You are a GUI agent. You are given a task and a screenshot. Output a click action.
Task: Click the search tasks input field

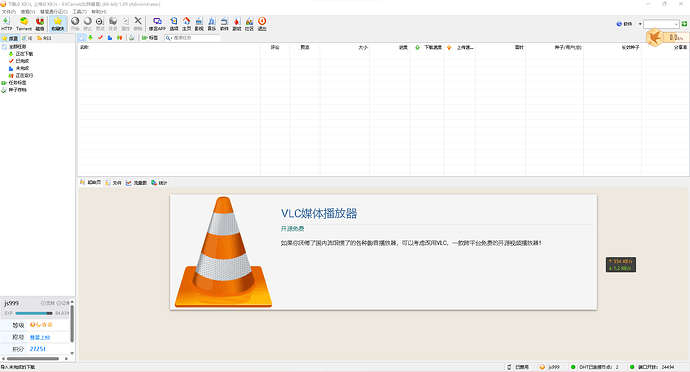tap(192, 38)
